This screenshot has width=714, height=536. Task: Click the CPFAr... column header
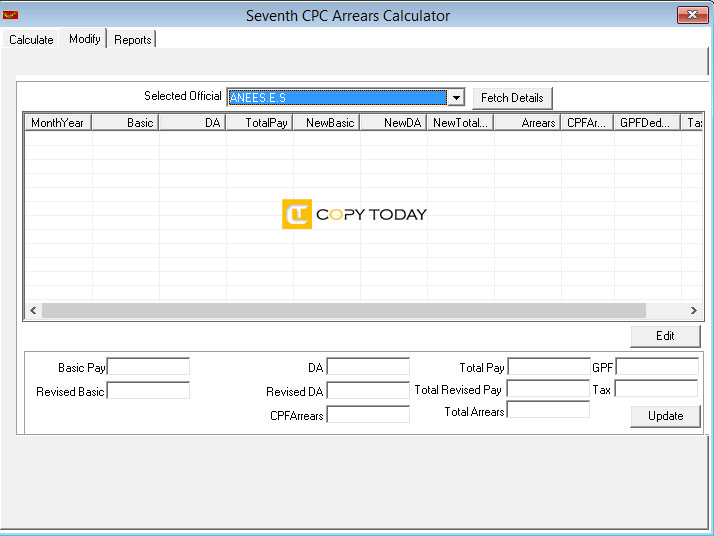[587, 123]
